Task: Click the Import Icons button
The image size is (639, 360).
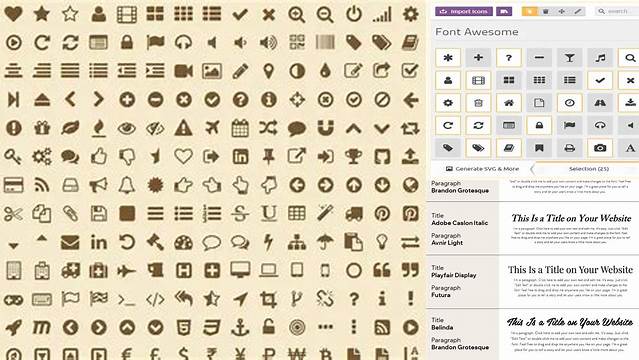Action: tap(464, 11)
